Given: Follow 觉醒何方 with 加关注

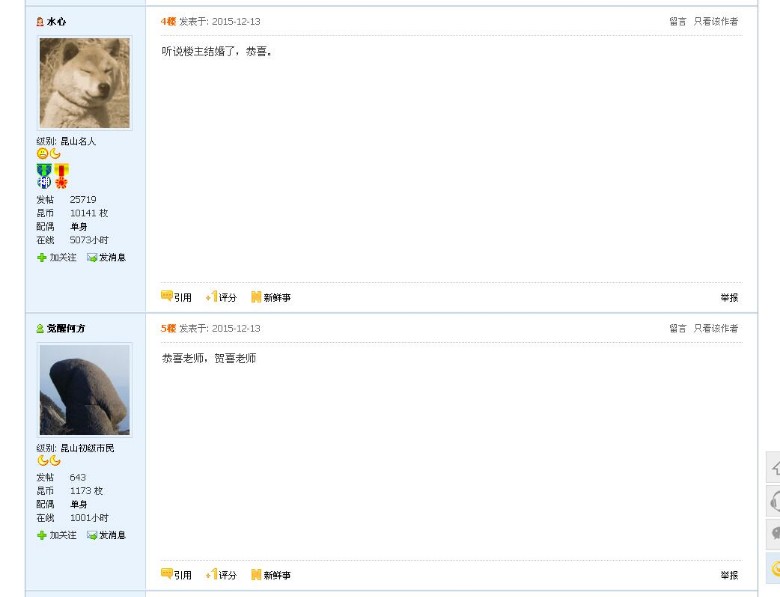Looking at the screenshot, I should pos(57,535).
